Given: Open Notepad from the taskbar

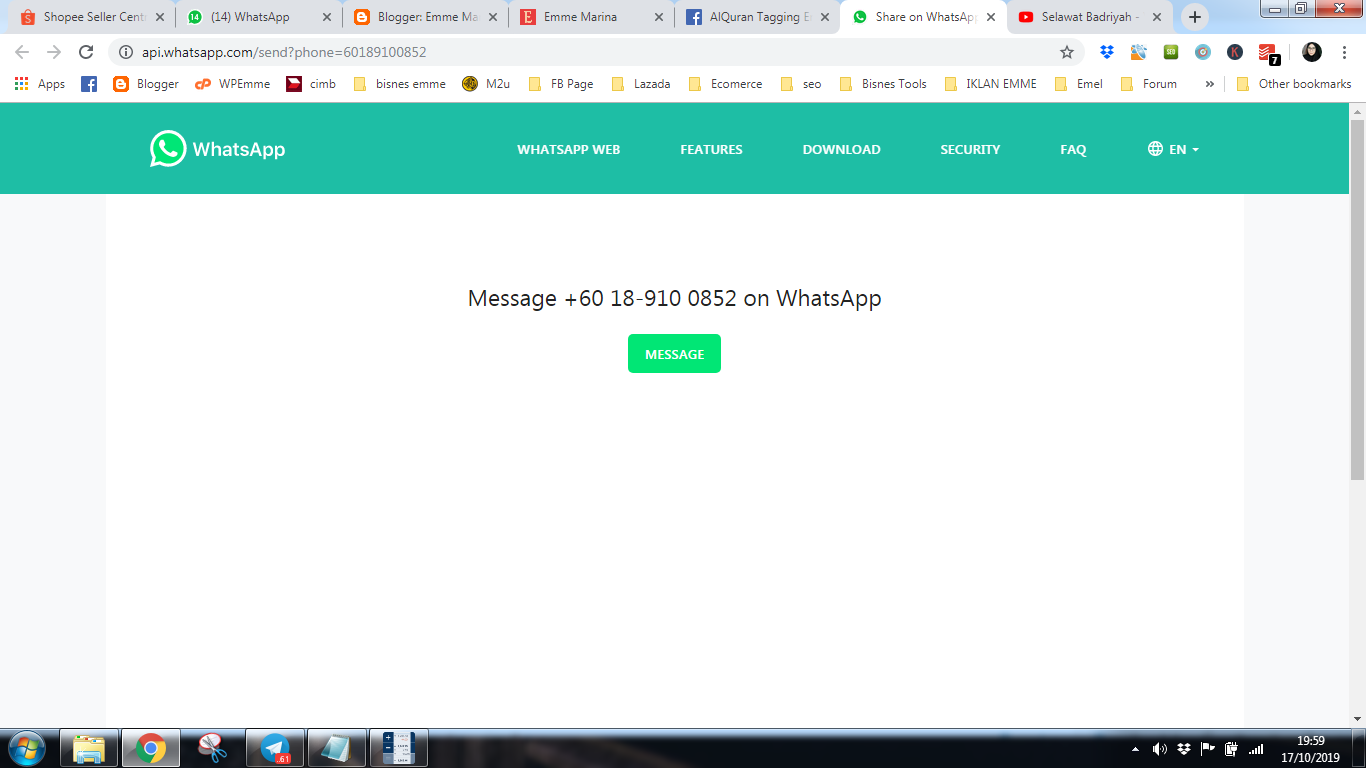Looking at the screenshot, I should pyautogui.click(x=336, y=748).
